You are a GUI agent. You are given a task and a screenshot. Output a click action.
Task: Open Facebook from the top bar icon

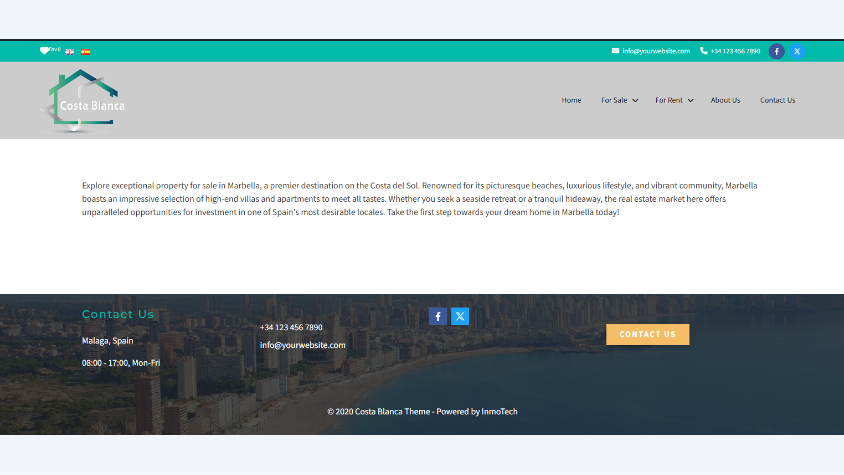777,51
